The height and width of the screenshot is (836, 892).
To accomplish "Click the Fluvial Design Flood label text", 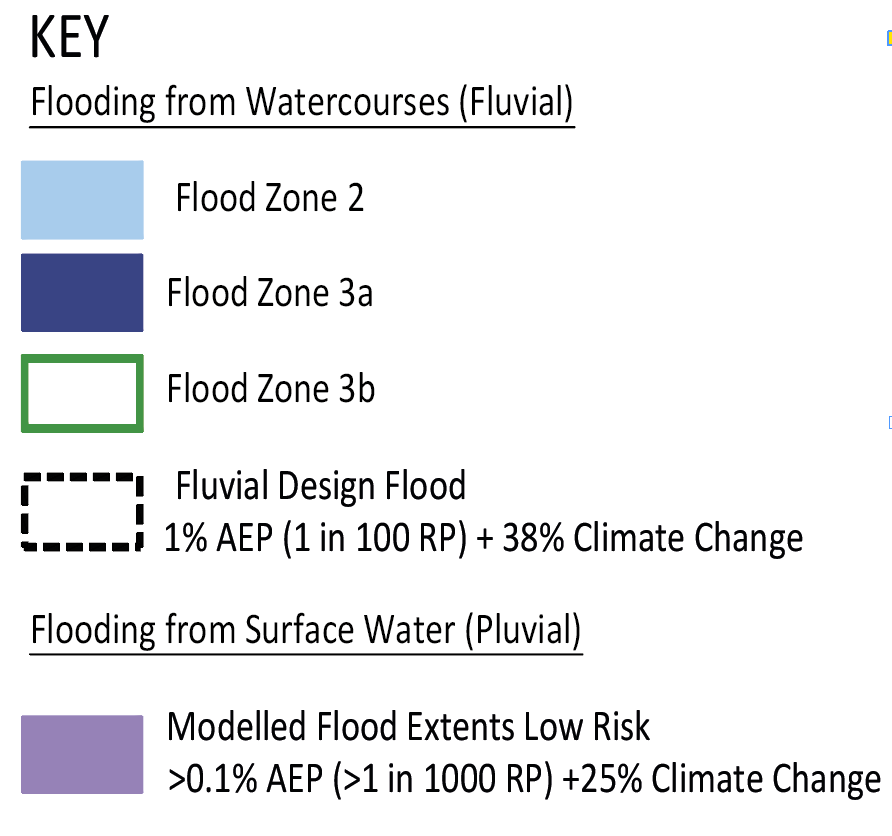I will coord(321,486).
